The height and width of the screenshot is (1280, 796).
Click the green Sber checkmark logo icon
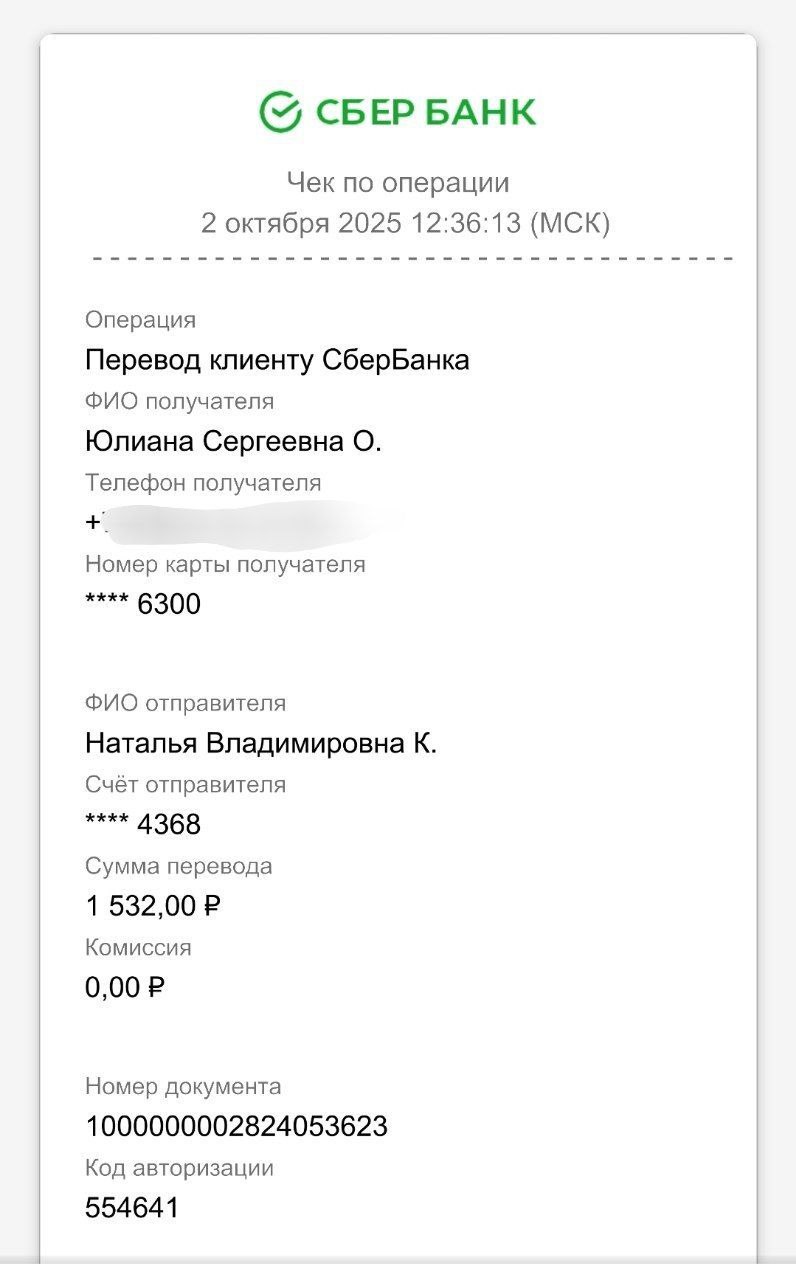click(280, 111)
